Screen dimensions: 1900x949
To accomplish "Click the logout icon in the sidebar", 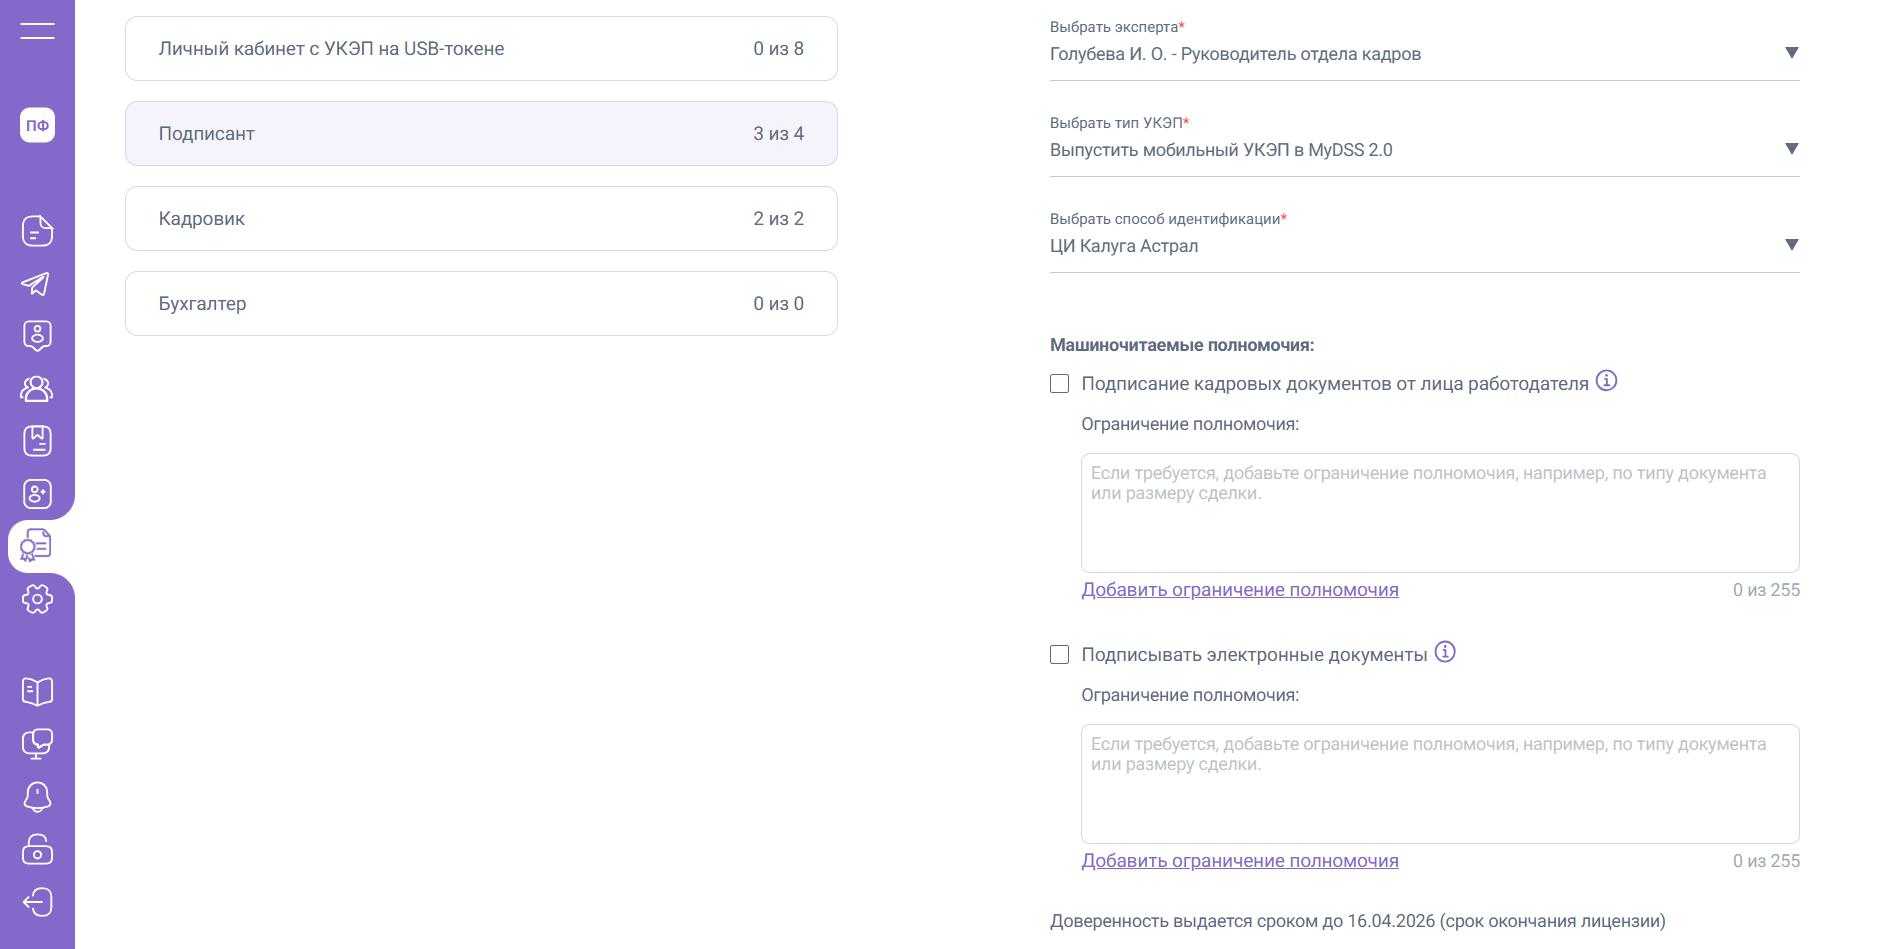I will click(x=37, y=902).
